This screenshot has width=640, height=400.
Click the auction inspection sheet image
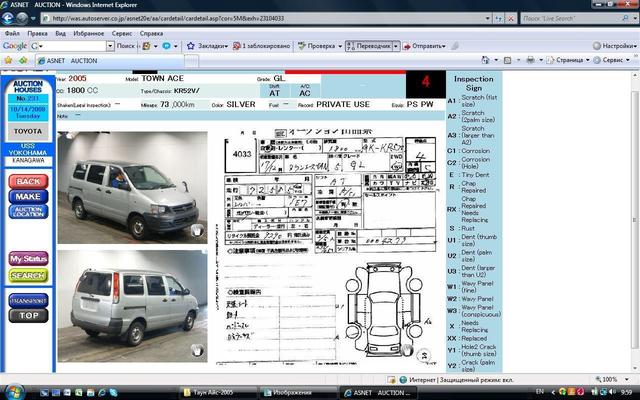(327, 245)
